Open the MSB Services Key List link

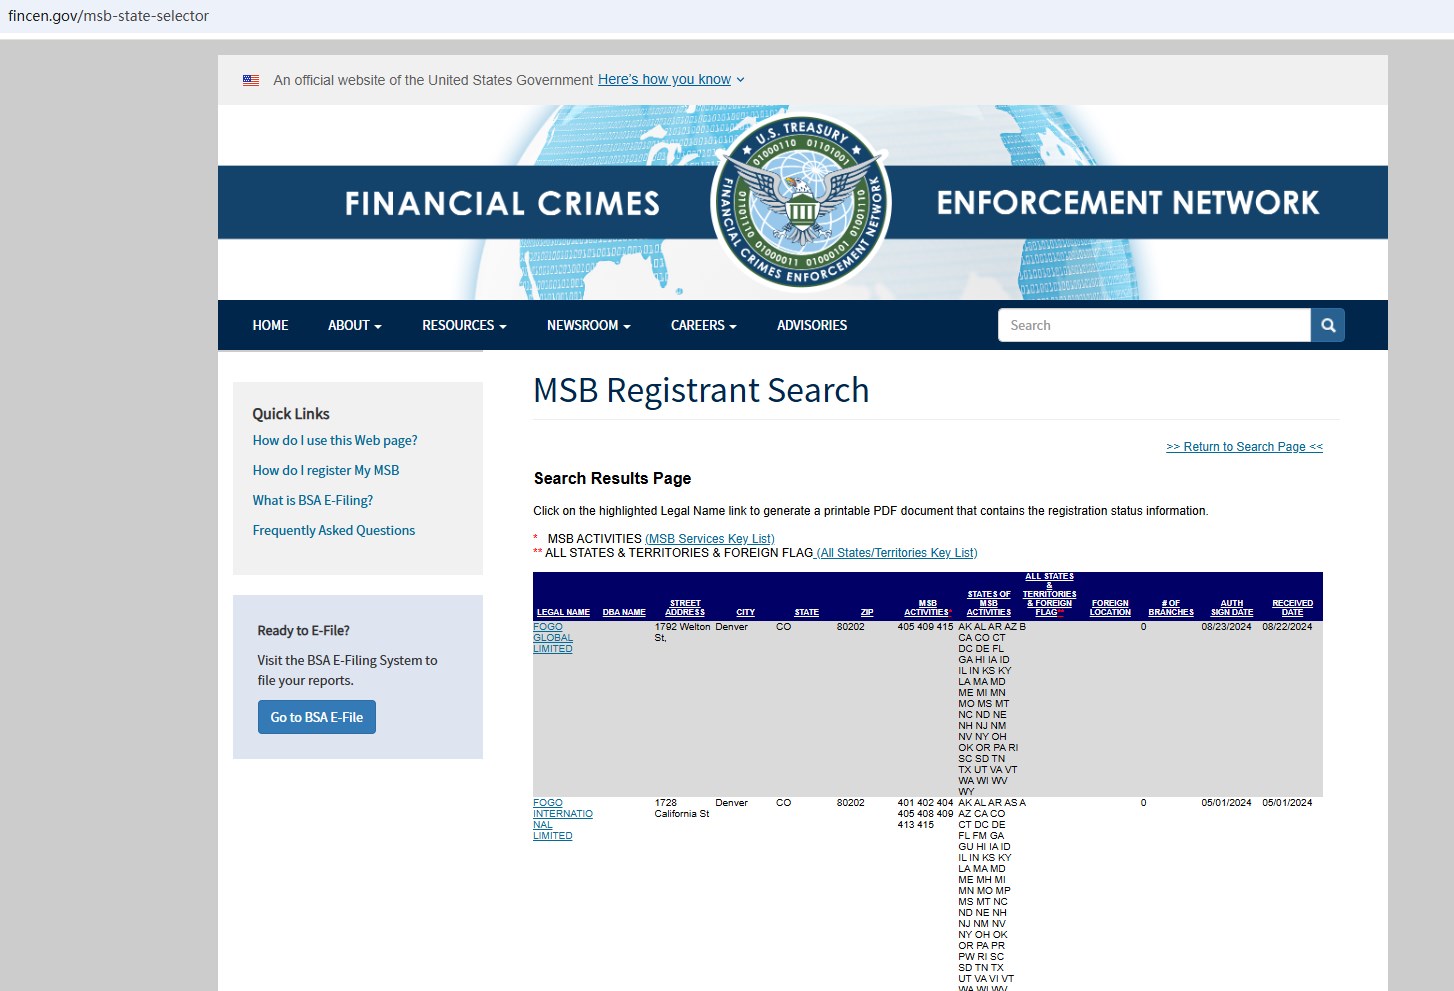(710, 539)
